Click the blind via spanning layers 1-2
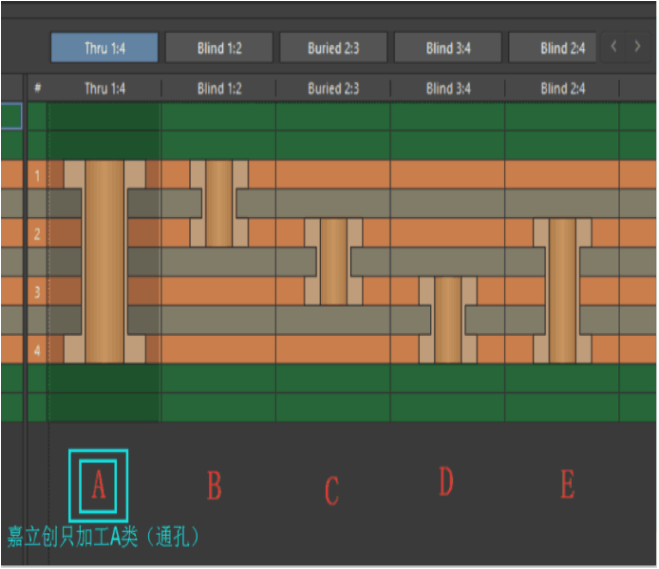This screenshot has width=659, height=569. [x=219, y=204]
